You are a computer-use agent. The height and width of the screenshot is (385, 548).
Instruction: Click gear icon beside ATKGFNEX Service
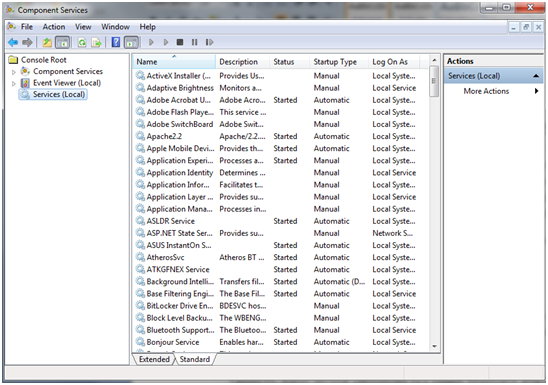pyautogui.click(x=140, y=269)
